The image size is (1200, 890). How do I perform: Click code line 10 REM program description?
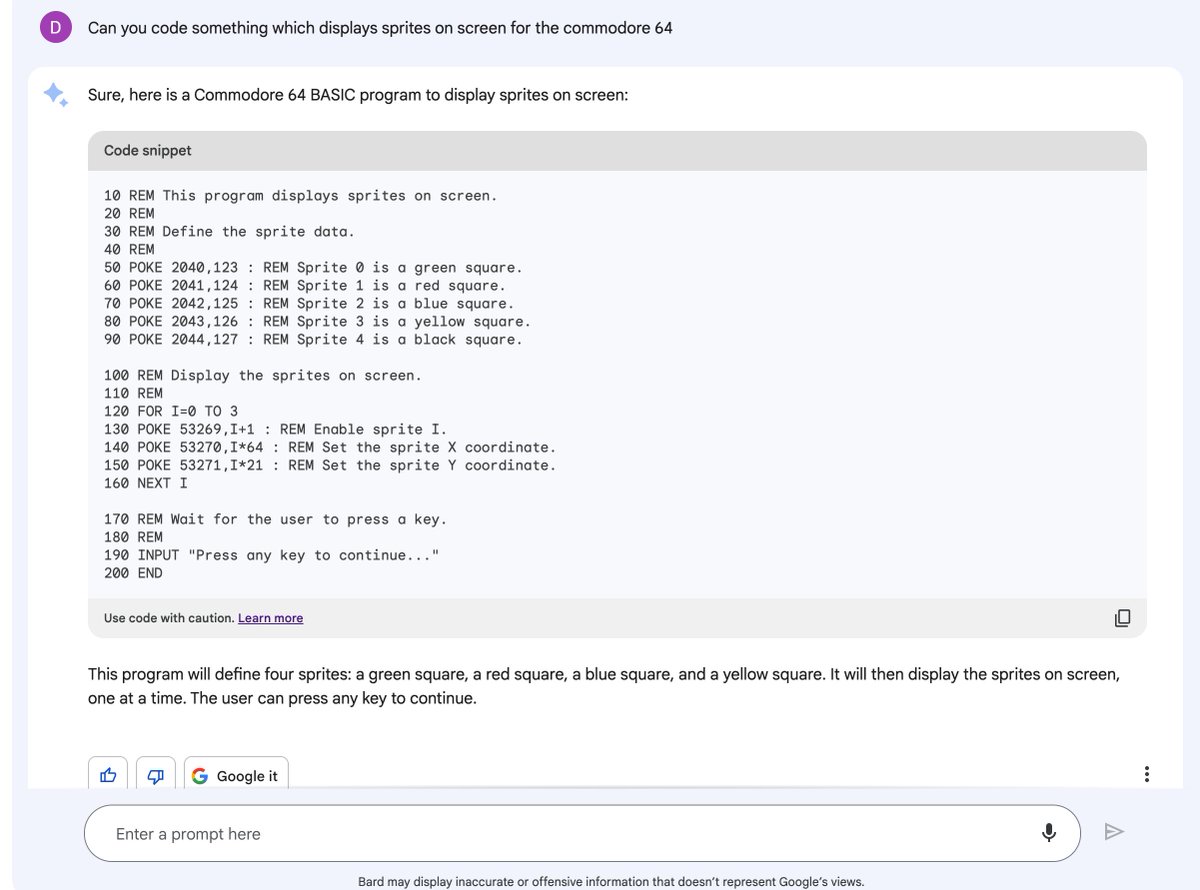(300, 196)
